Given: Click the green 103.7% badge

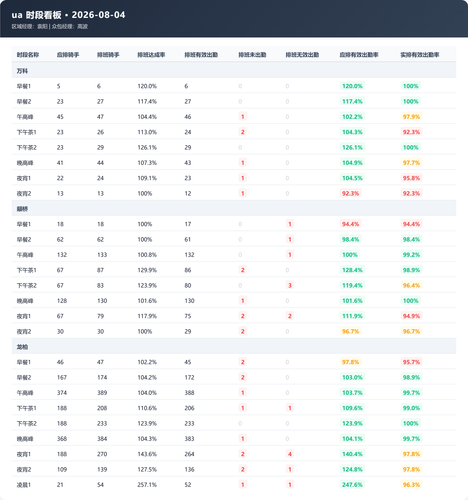Looking at the screenshot, I should coord(352,393).
